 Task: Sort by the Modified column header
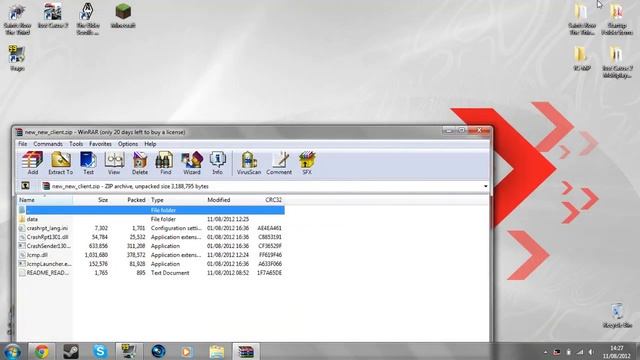pos(227,200)
